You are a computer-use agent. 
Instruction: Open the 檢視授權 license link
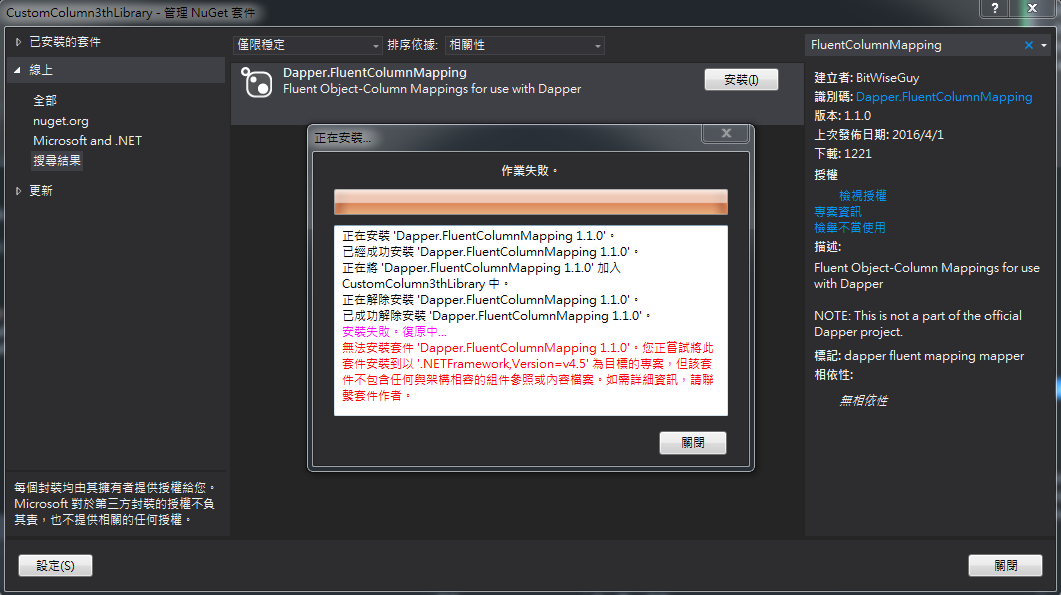point(863,196)
